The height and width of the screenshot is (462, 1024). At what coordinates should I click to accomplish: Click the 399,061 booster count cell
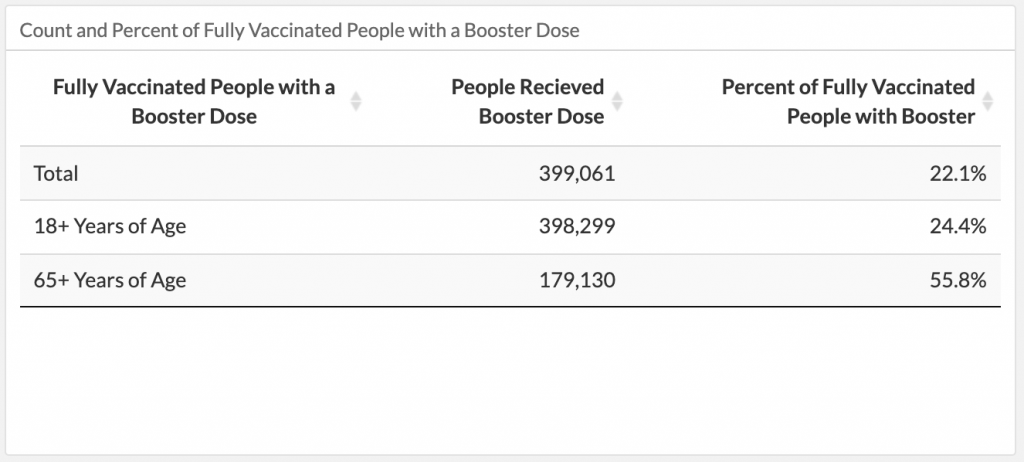(577, 173)
